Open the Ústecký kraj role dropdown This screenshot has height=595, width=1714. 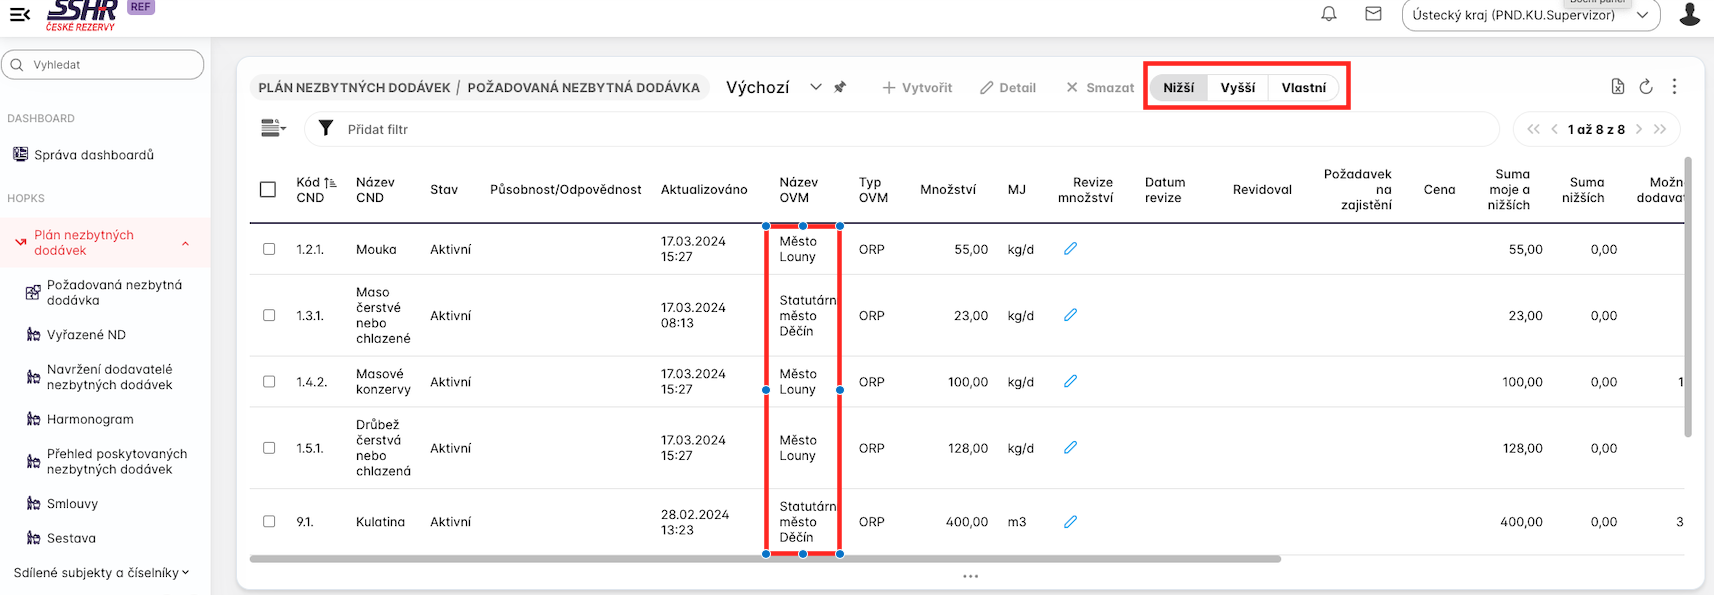point(1530,15)
